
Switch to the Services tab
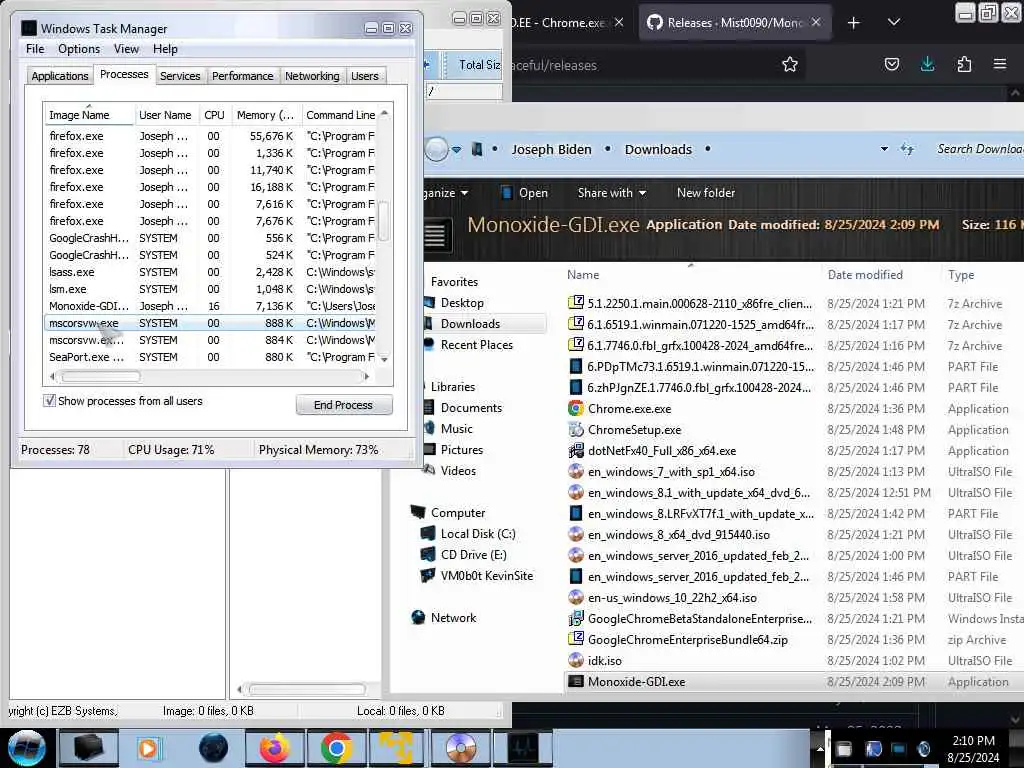click(180, 76)
